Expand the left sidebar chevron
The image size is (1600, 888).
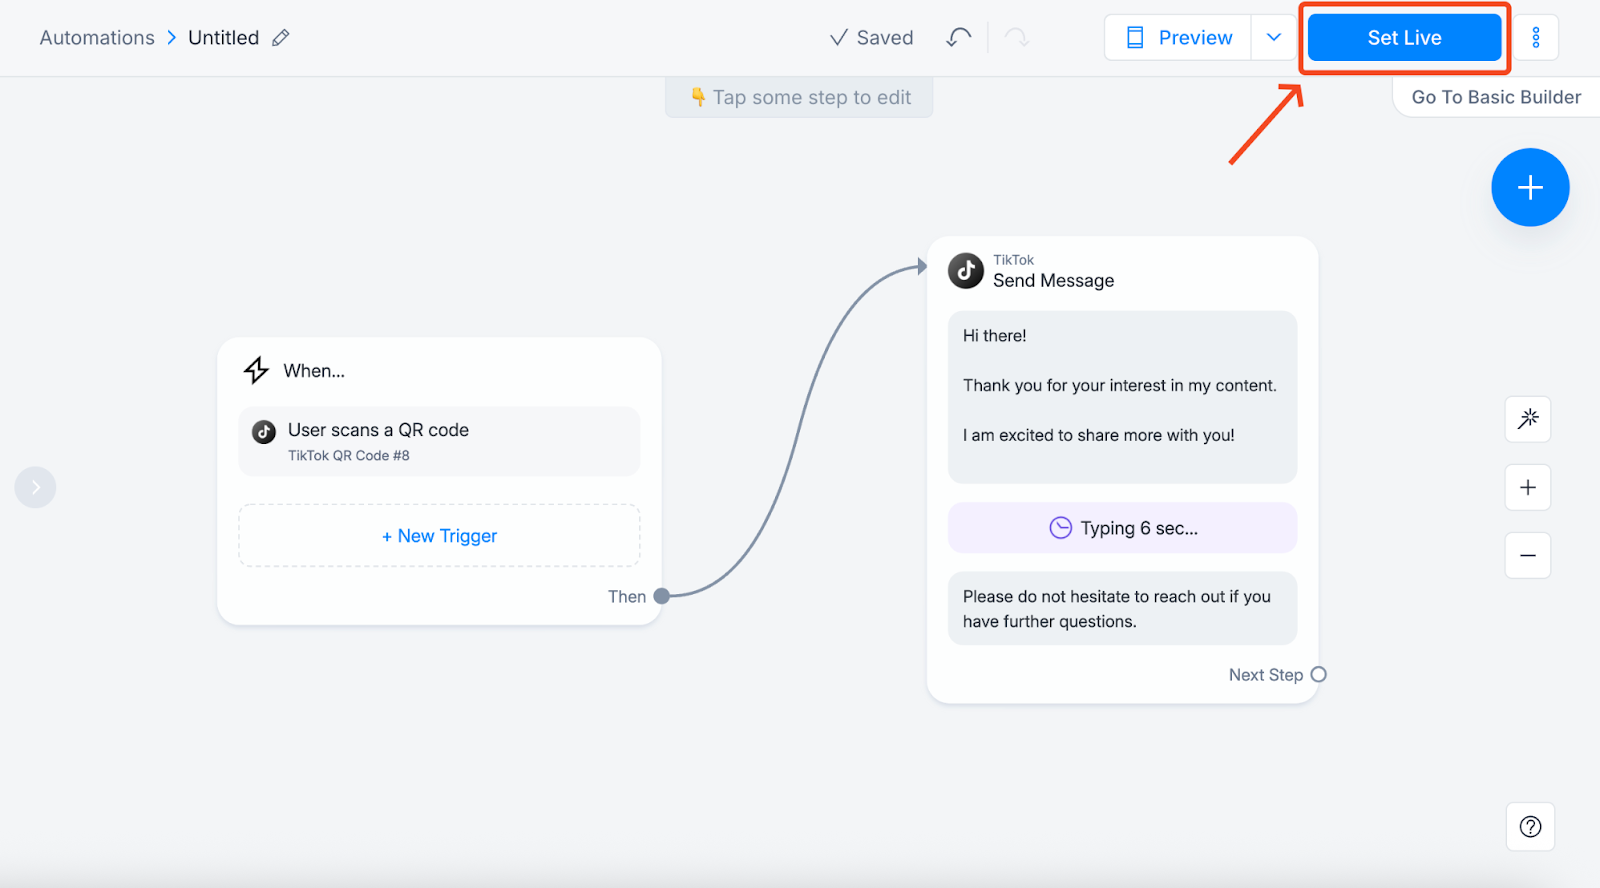click(x=35, y=488)
